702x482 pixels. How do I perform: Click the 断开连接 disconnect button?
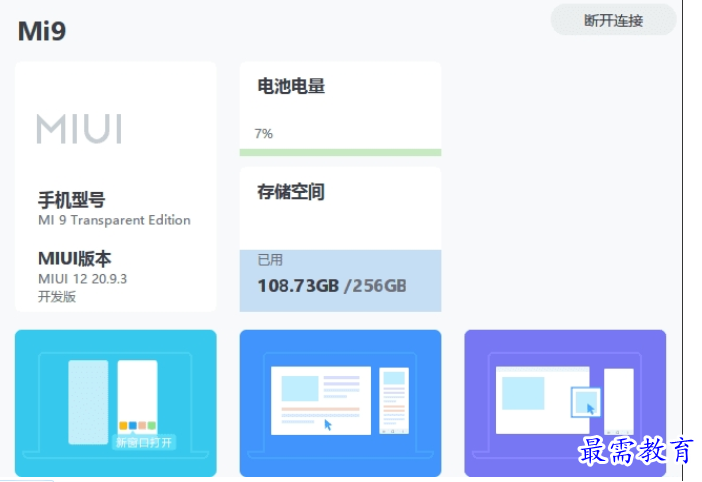coord(613,20)
